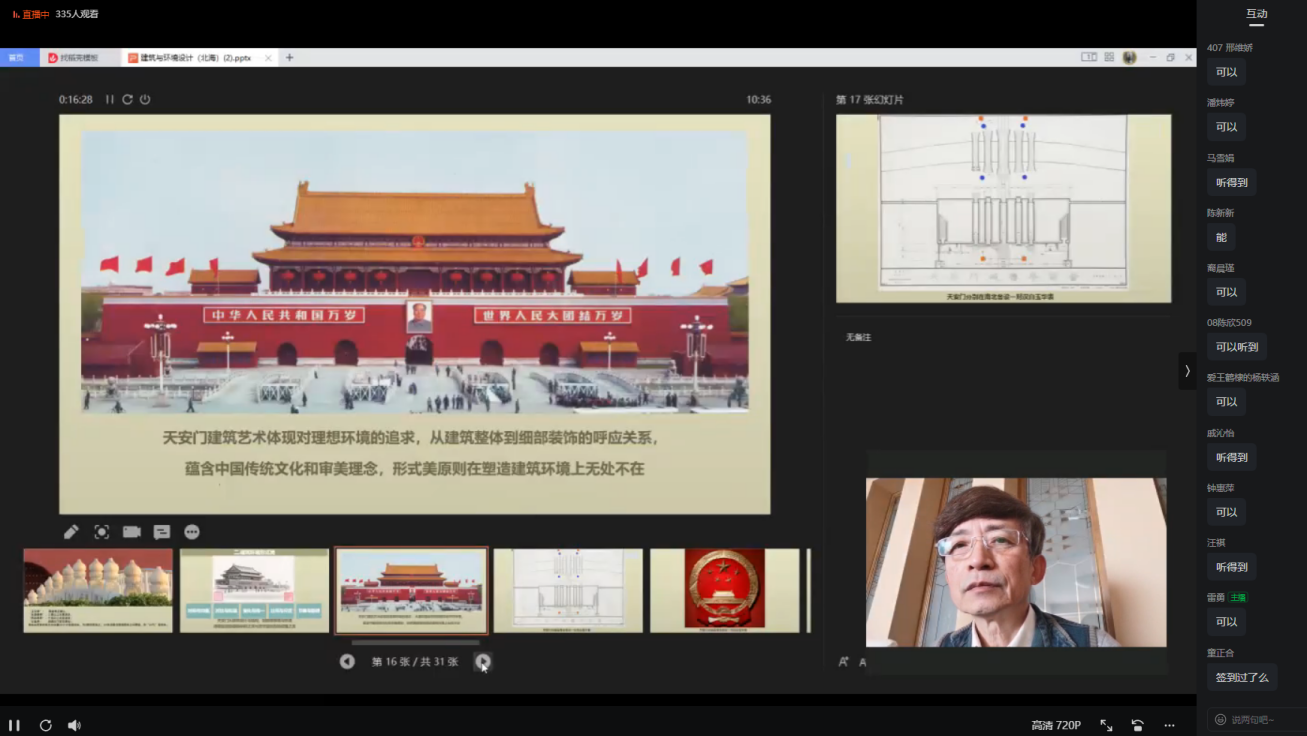Switch to the 建筑与环境设计 pptx tab

click(x=195, y=58)
